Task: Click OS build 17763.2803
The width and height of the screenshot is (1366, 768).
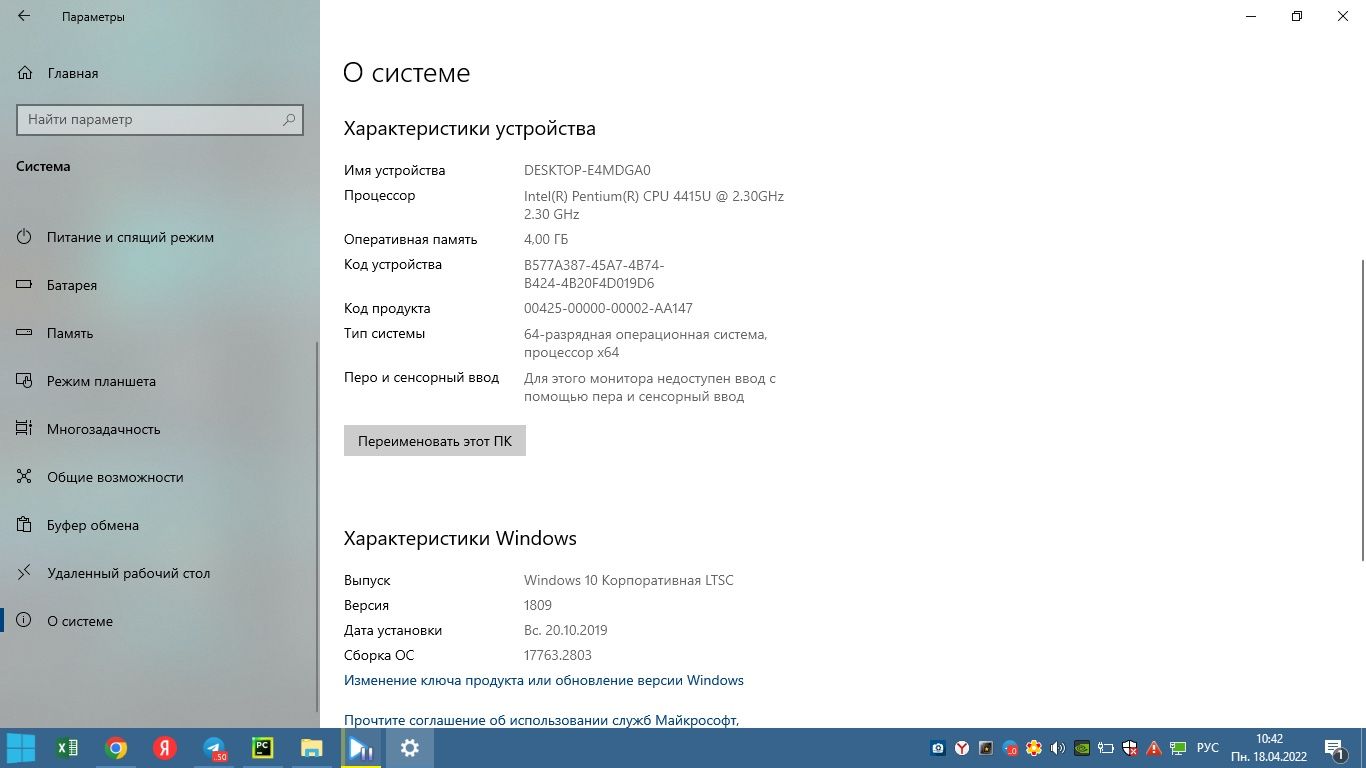Action: pos(558,655)
